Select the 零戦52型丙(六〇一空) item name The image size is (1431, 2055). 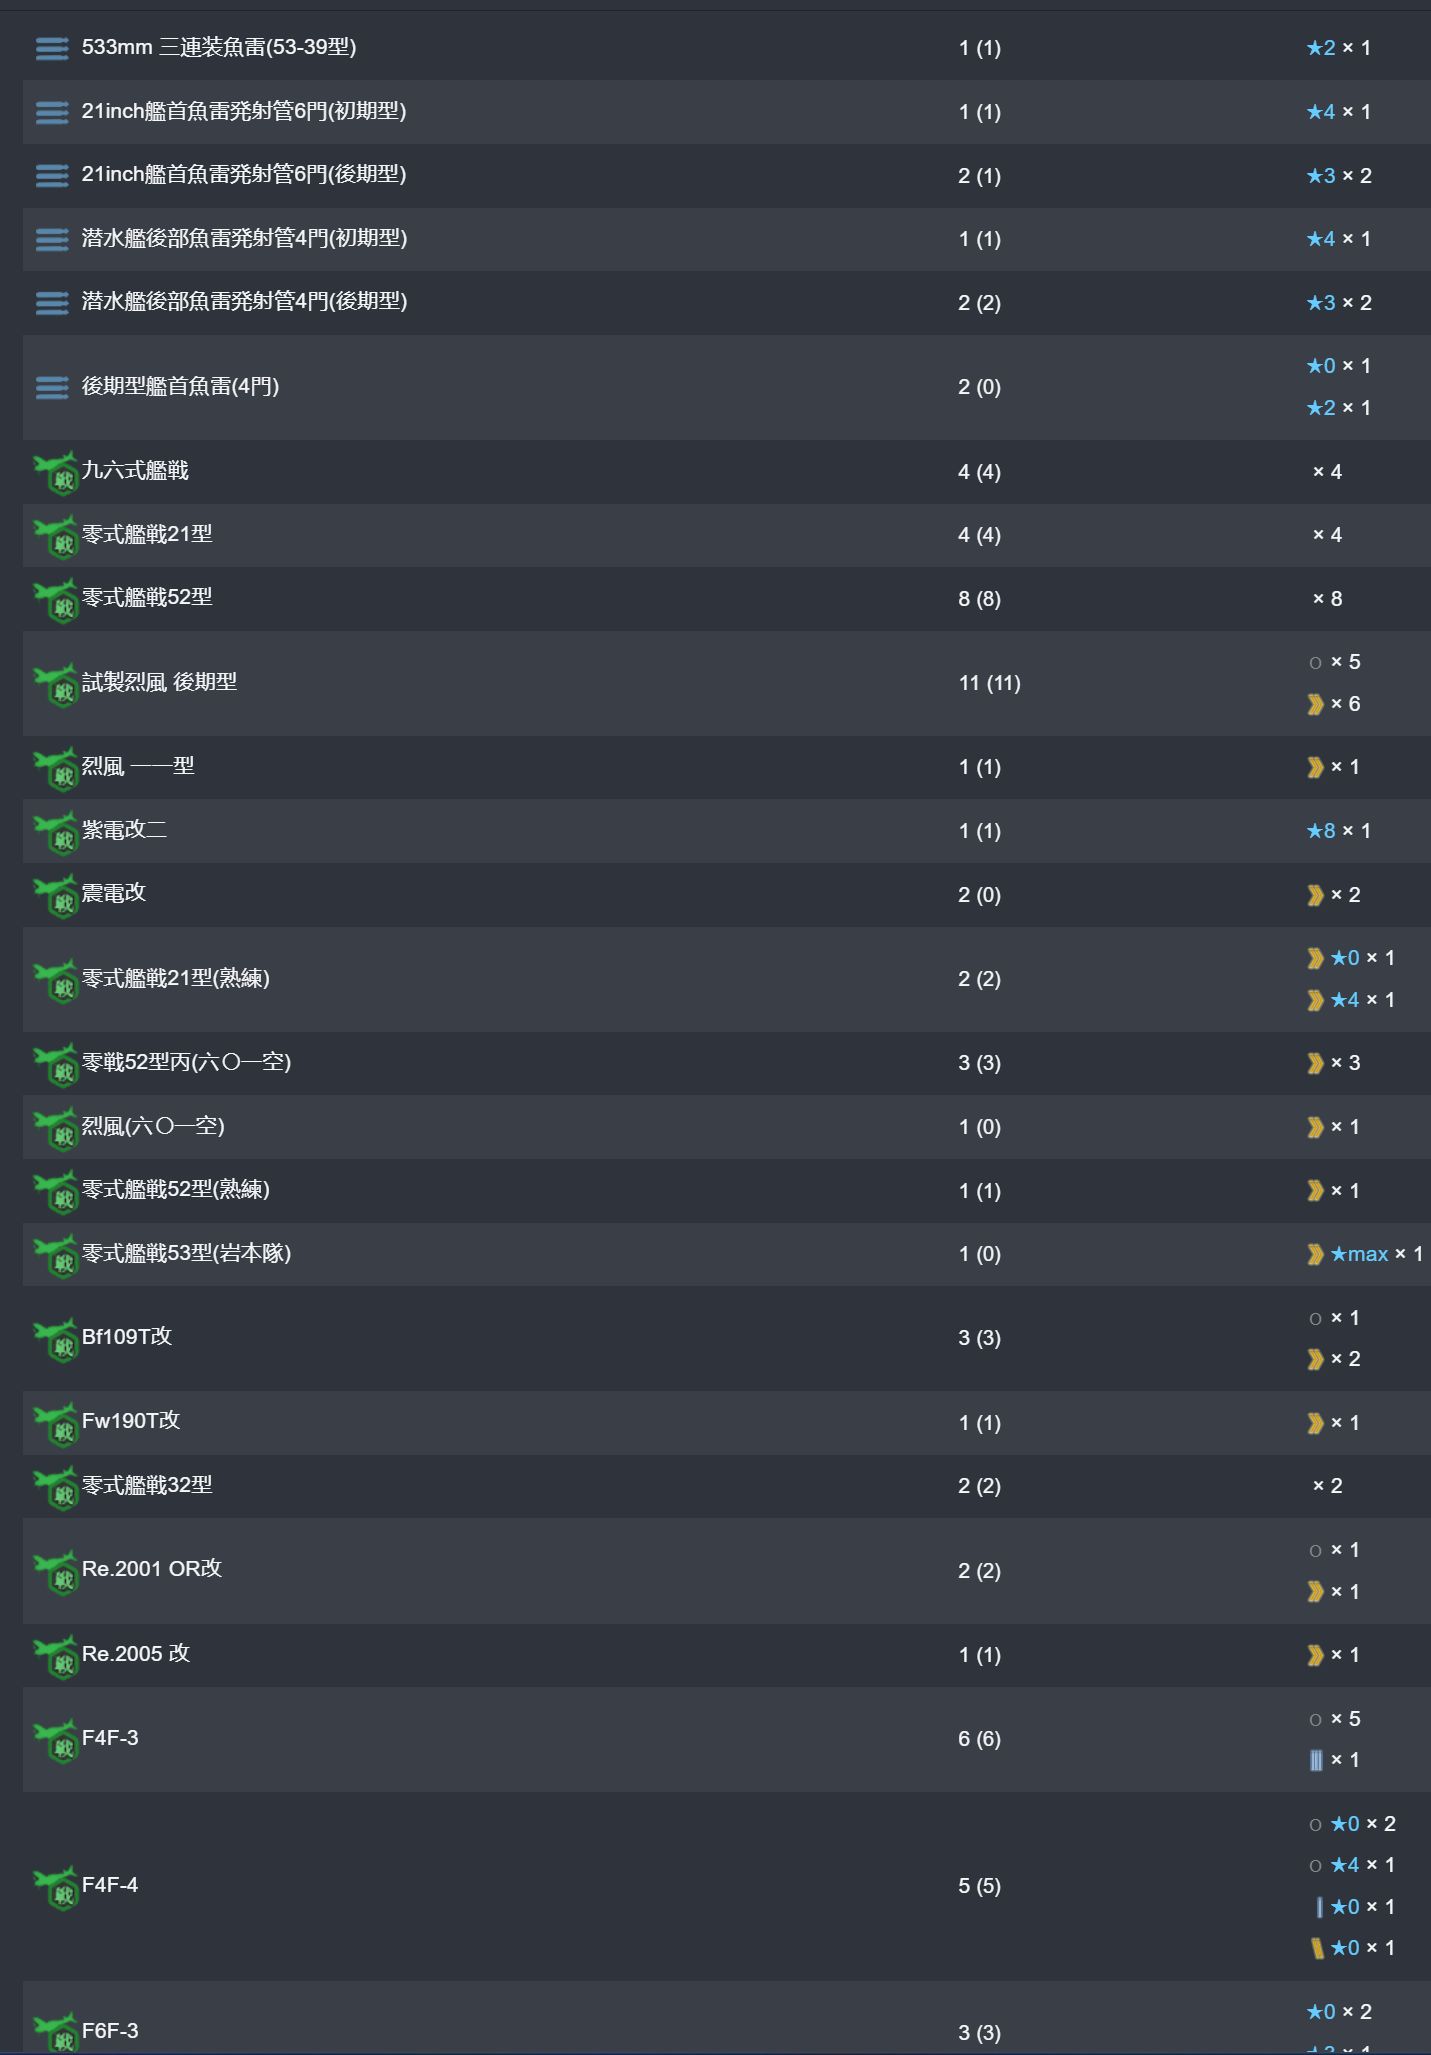[186, 1062]
